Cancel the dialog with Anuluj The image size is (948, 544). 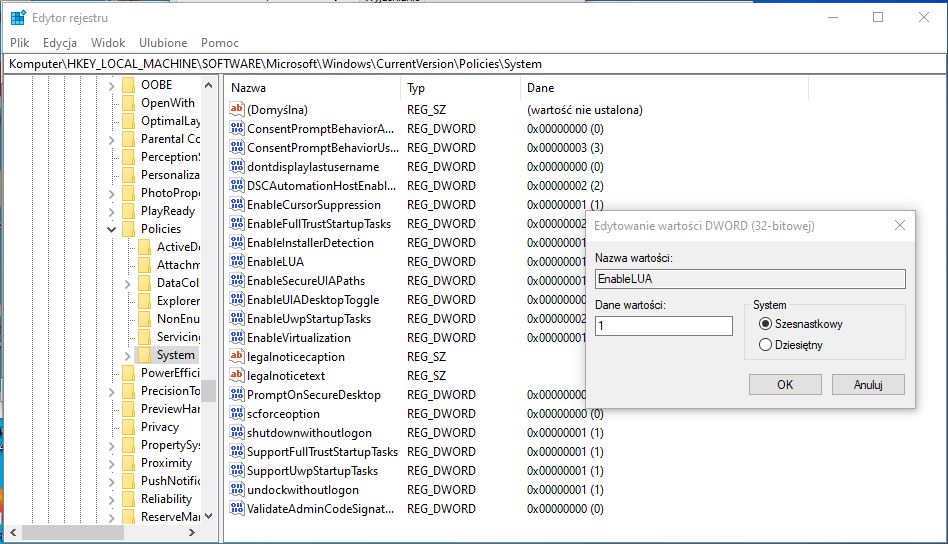[868, 384]
